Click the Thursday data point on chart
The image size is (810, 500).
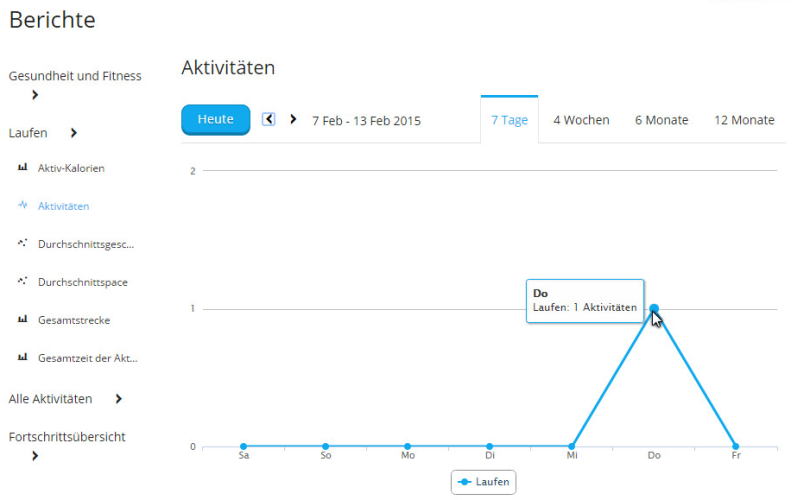(654, 309)
